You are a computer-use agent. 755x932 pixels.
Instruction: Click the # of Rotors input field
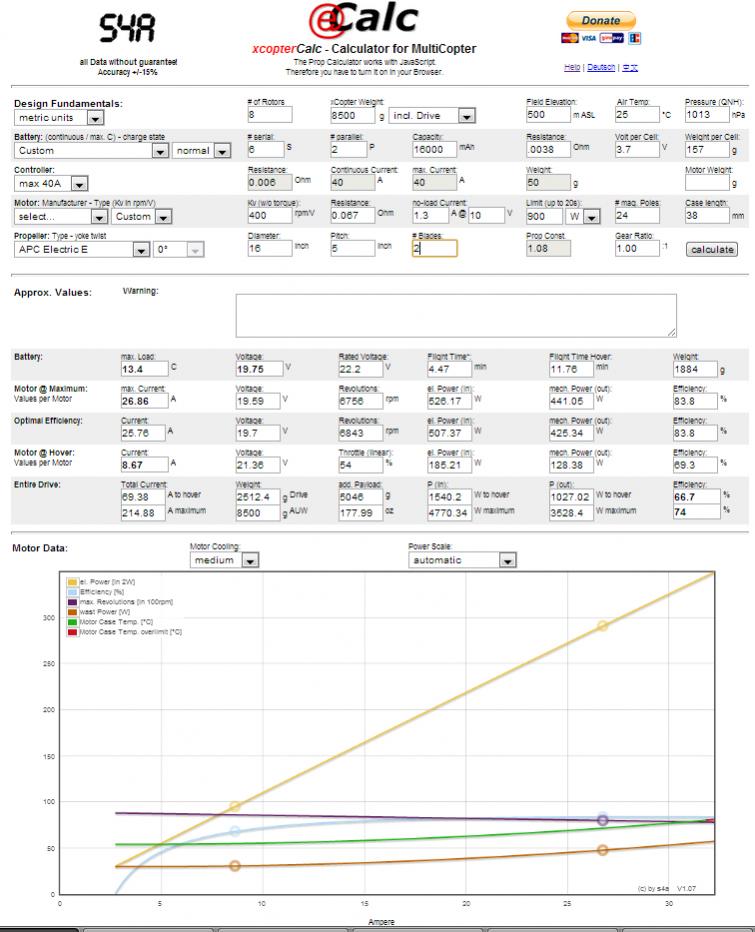pos(269,115)
